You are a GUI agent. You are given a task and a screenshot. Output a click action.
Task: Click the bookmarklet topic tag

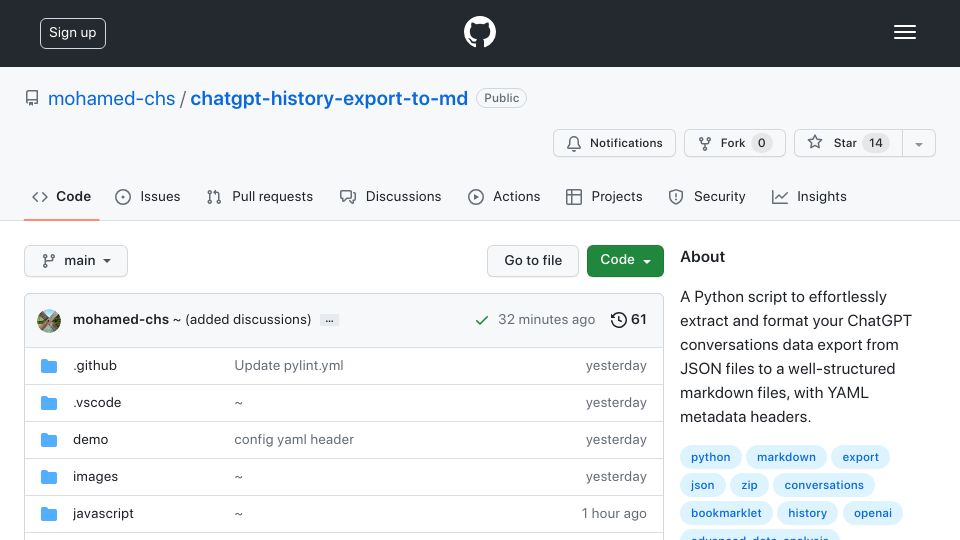pyautogui.click(x=726, y=514)
